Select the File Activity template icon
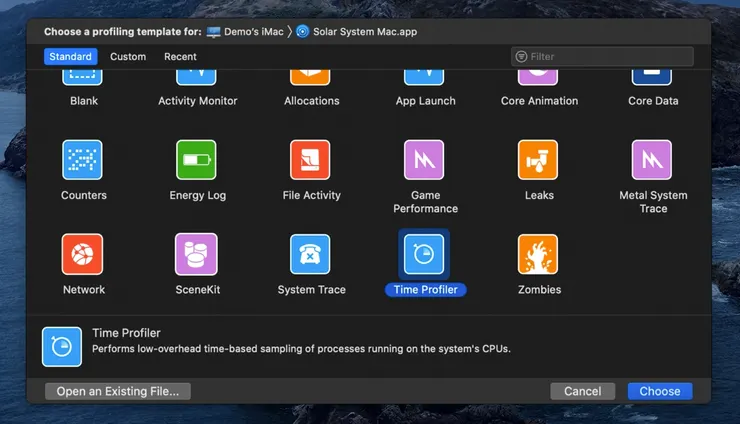Viewport: 740px width, 424px height. (310, 160)
